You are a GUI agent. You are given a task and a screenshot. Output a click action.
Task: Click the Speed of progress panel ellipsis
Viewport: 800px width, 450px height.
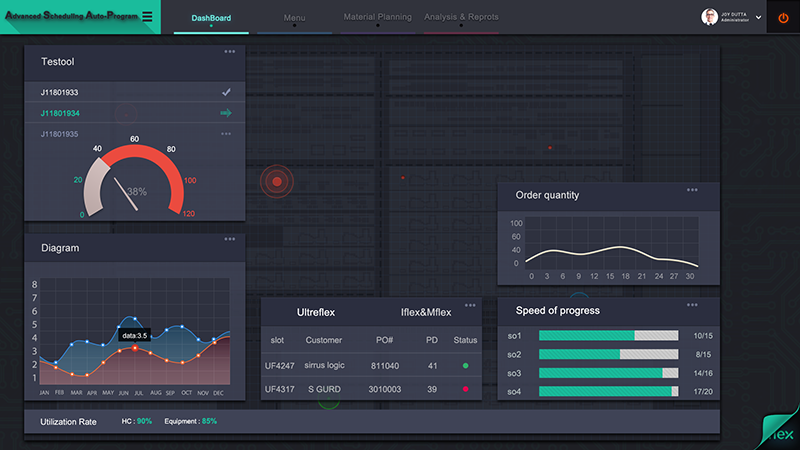point(692,305)
